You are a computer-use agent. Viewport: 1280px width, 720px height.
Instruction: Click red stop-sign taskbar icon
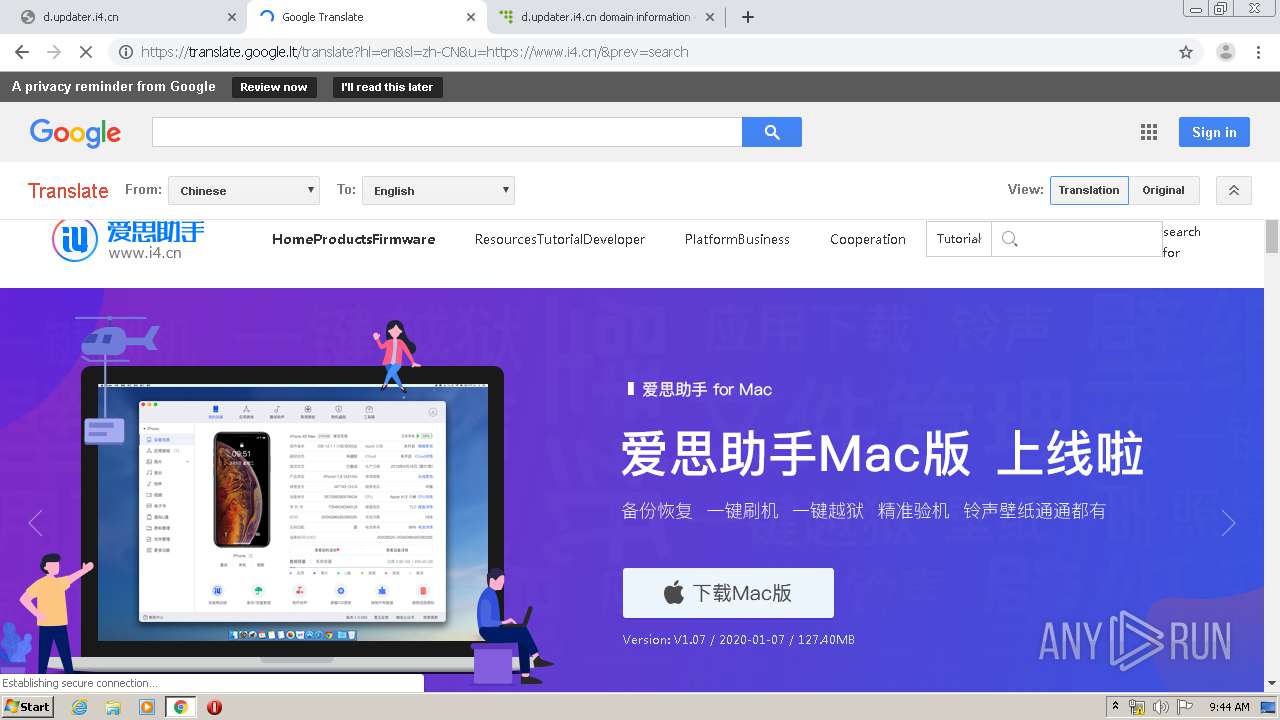(x=214, y=707)
